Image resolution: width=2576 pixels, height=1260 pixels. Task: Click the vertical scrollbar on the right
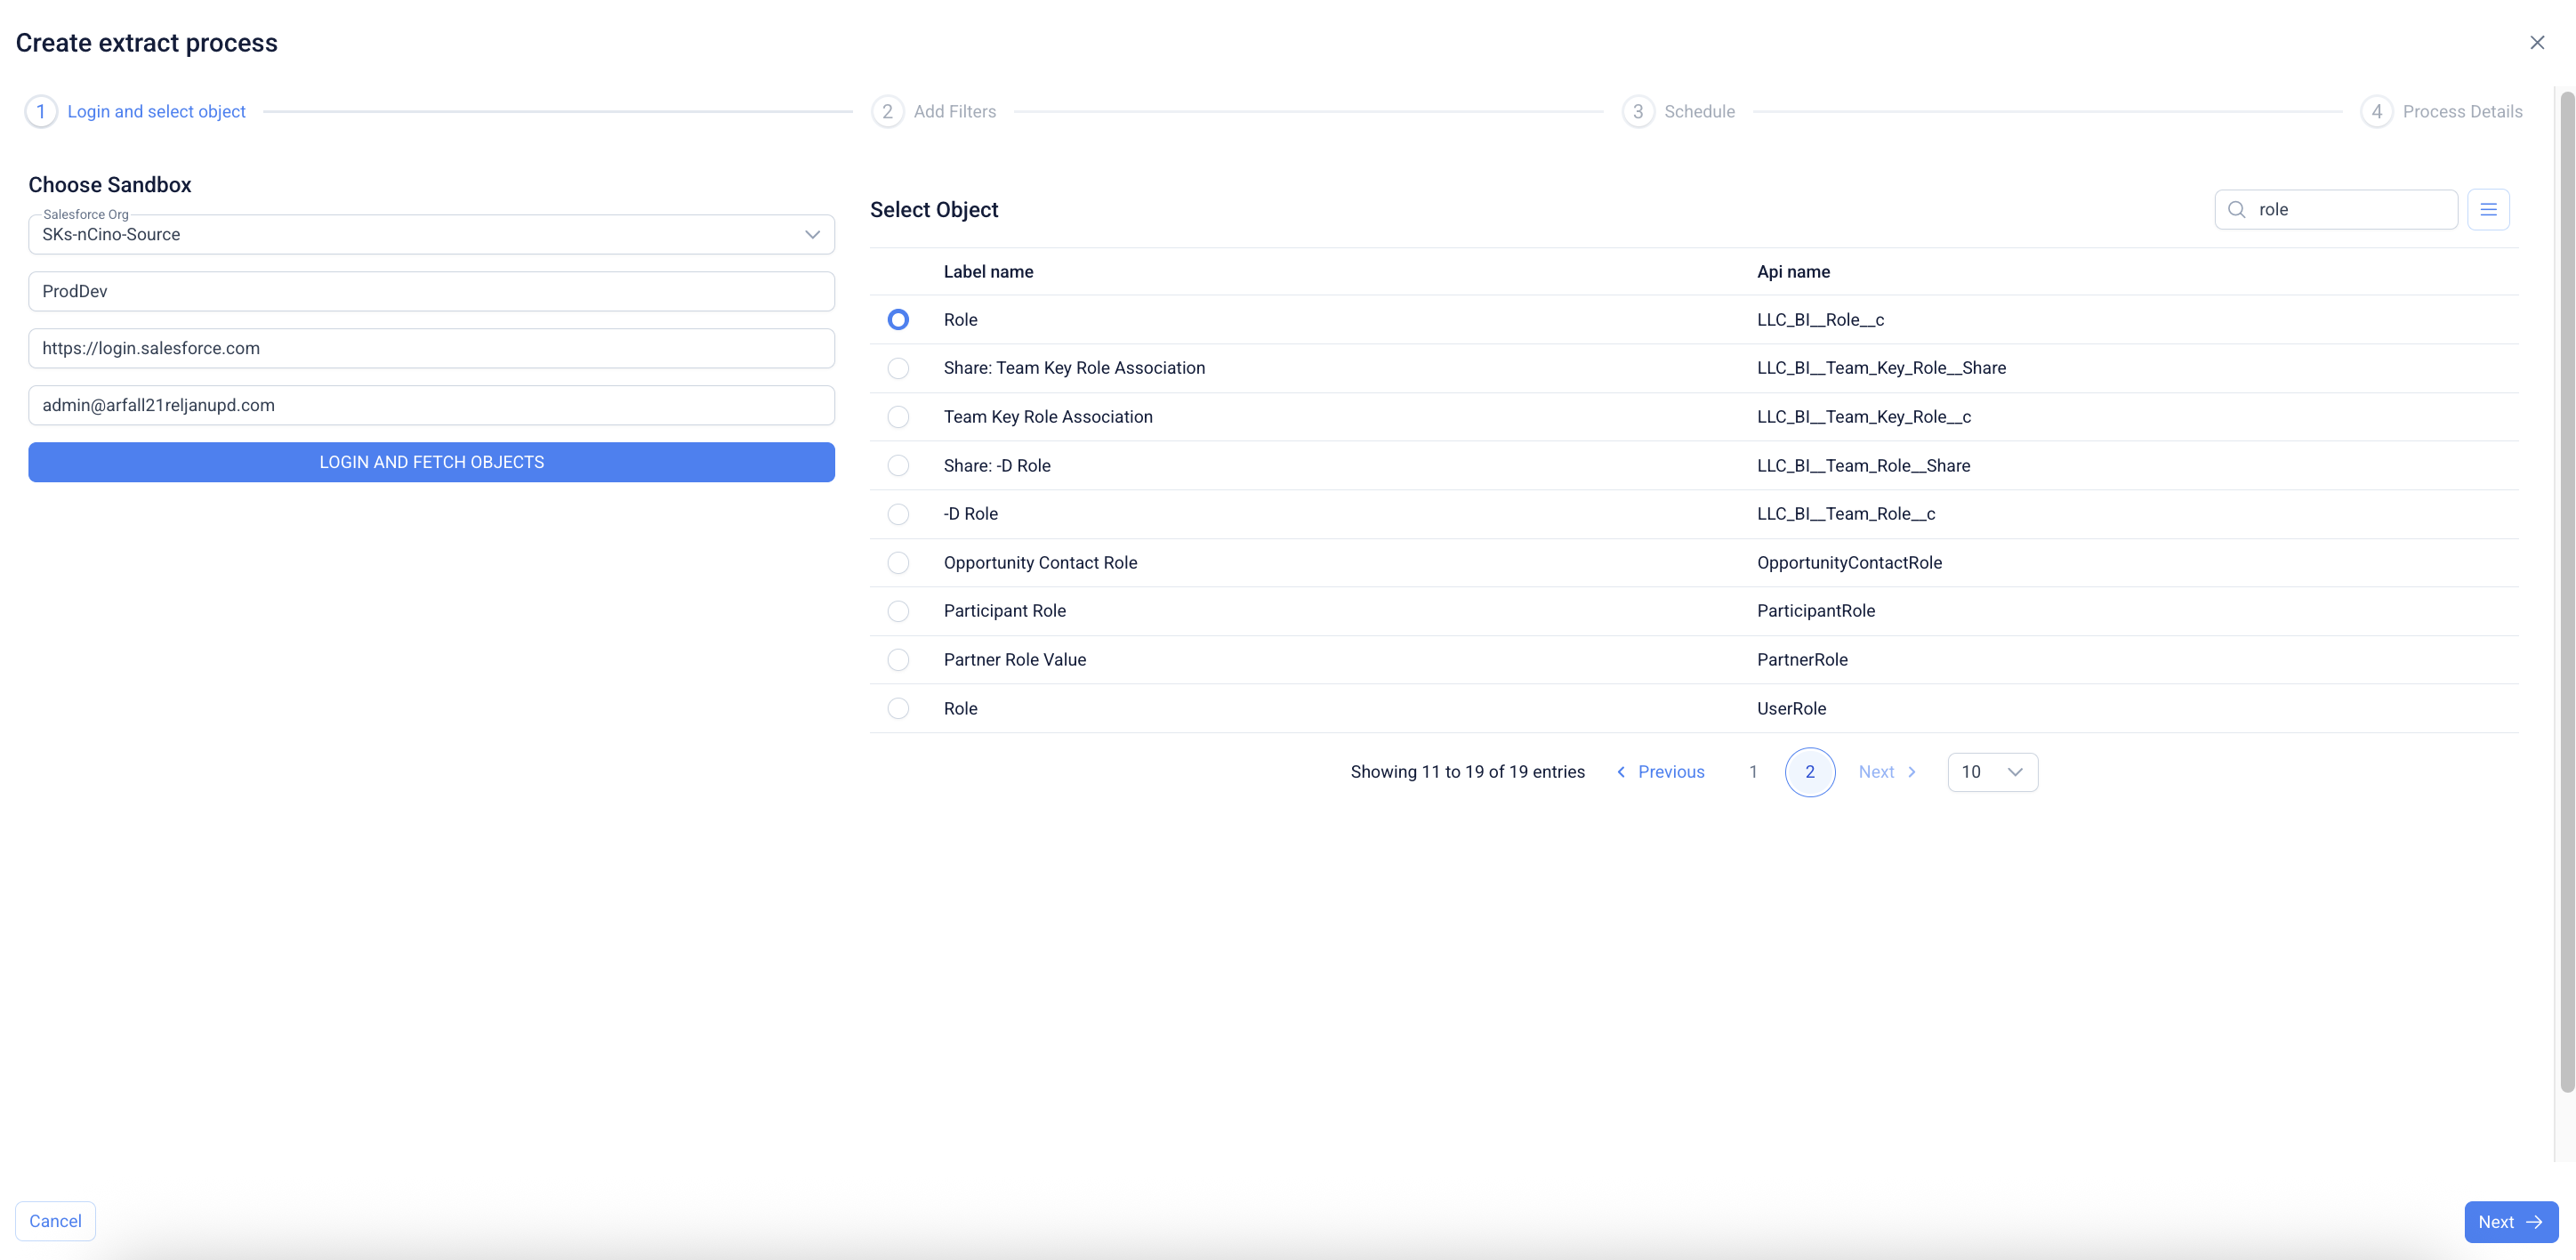coord(2566,590)
